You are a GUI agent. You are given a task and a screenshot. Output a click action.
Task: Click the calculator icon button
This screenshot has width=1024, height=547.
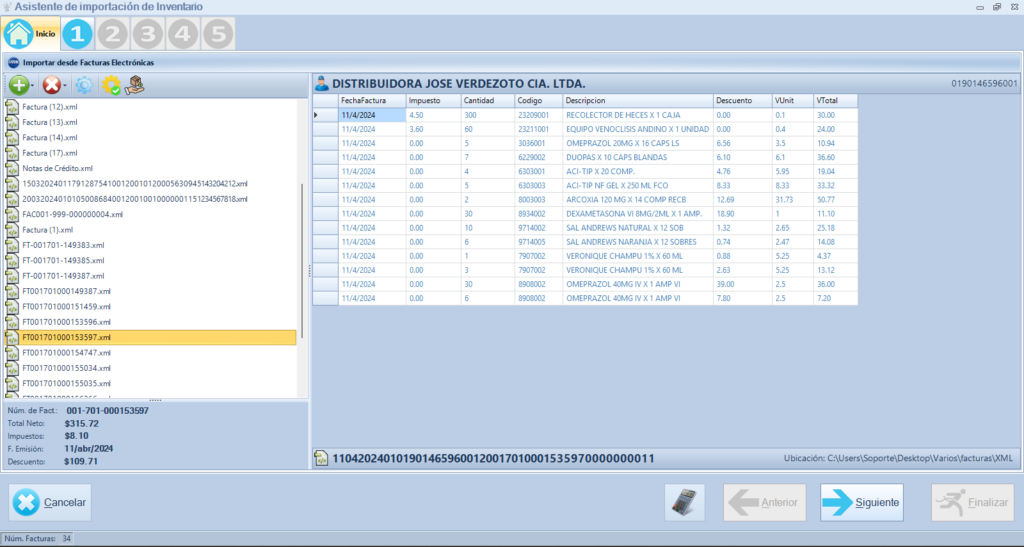684,503
